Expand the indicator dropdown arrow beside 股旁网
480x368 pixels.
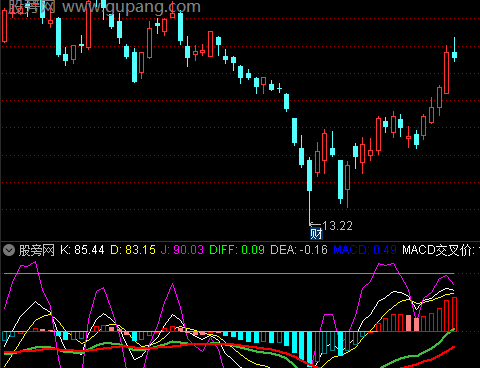pyautogui.click(x=9, y=250)
